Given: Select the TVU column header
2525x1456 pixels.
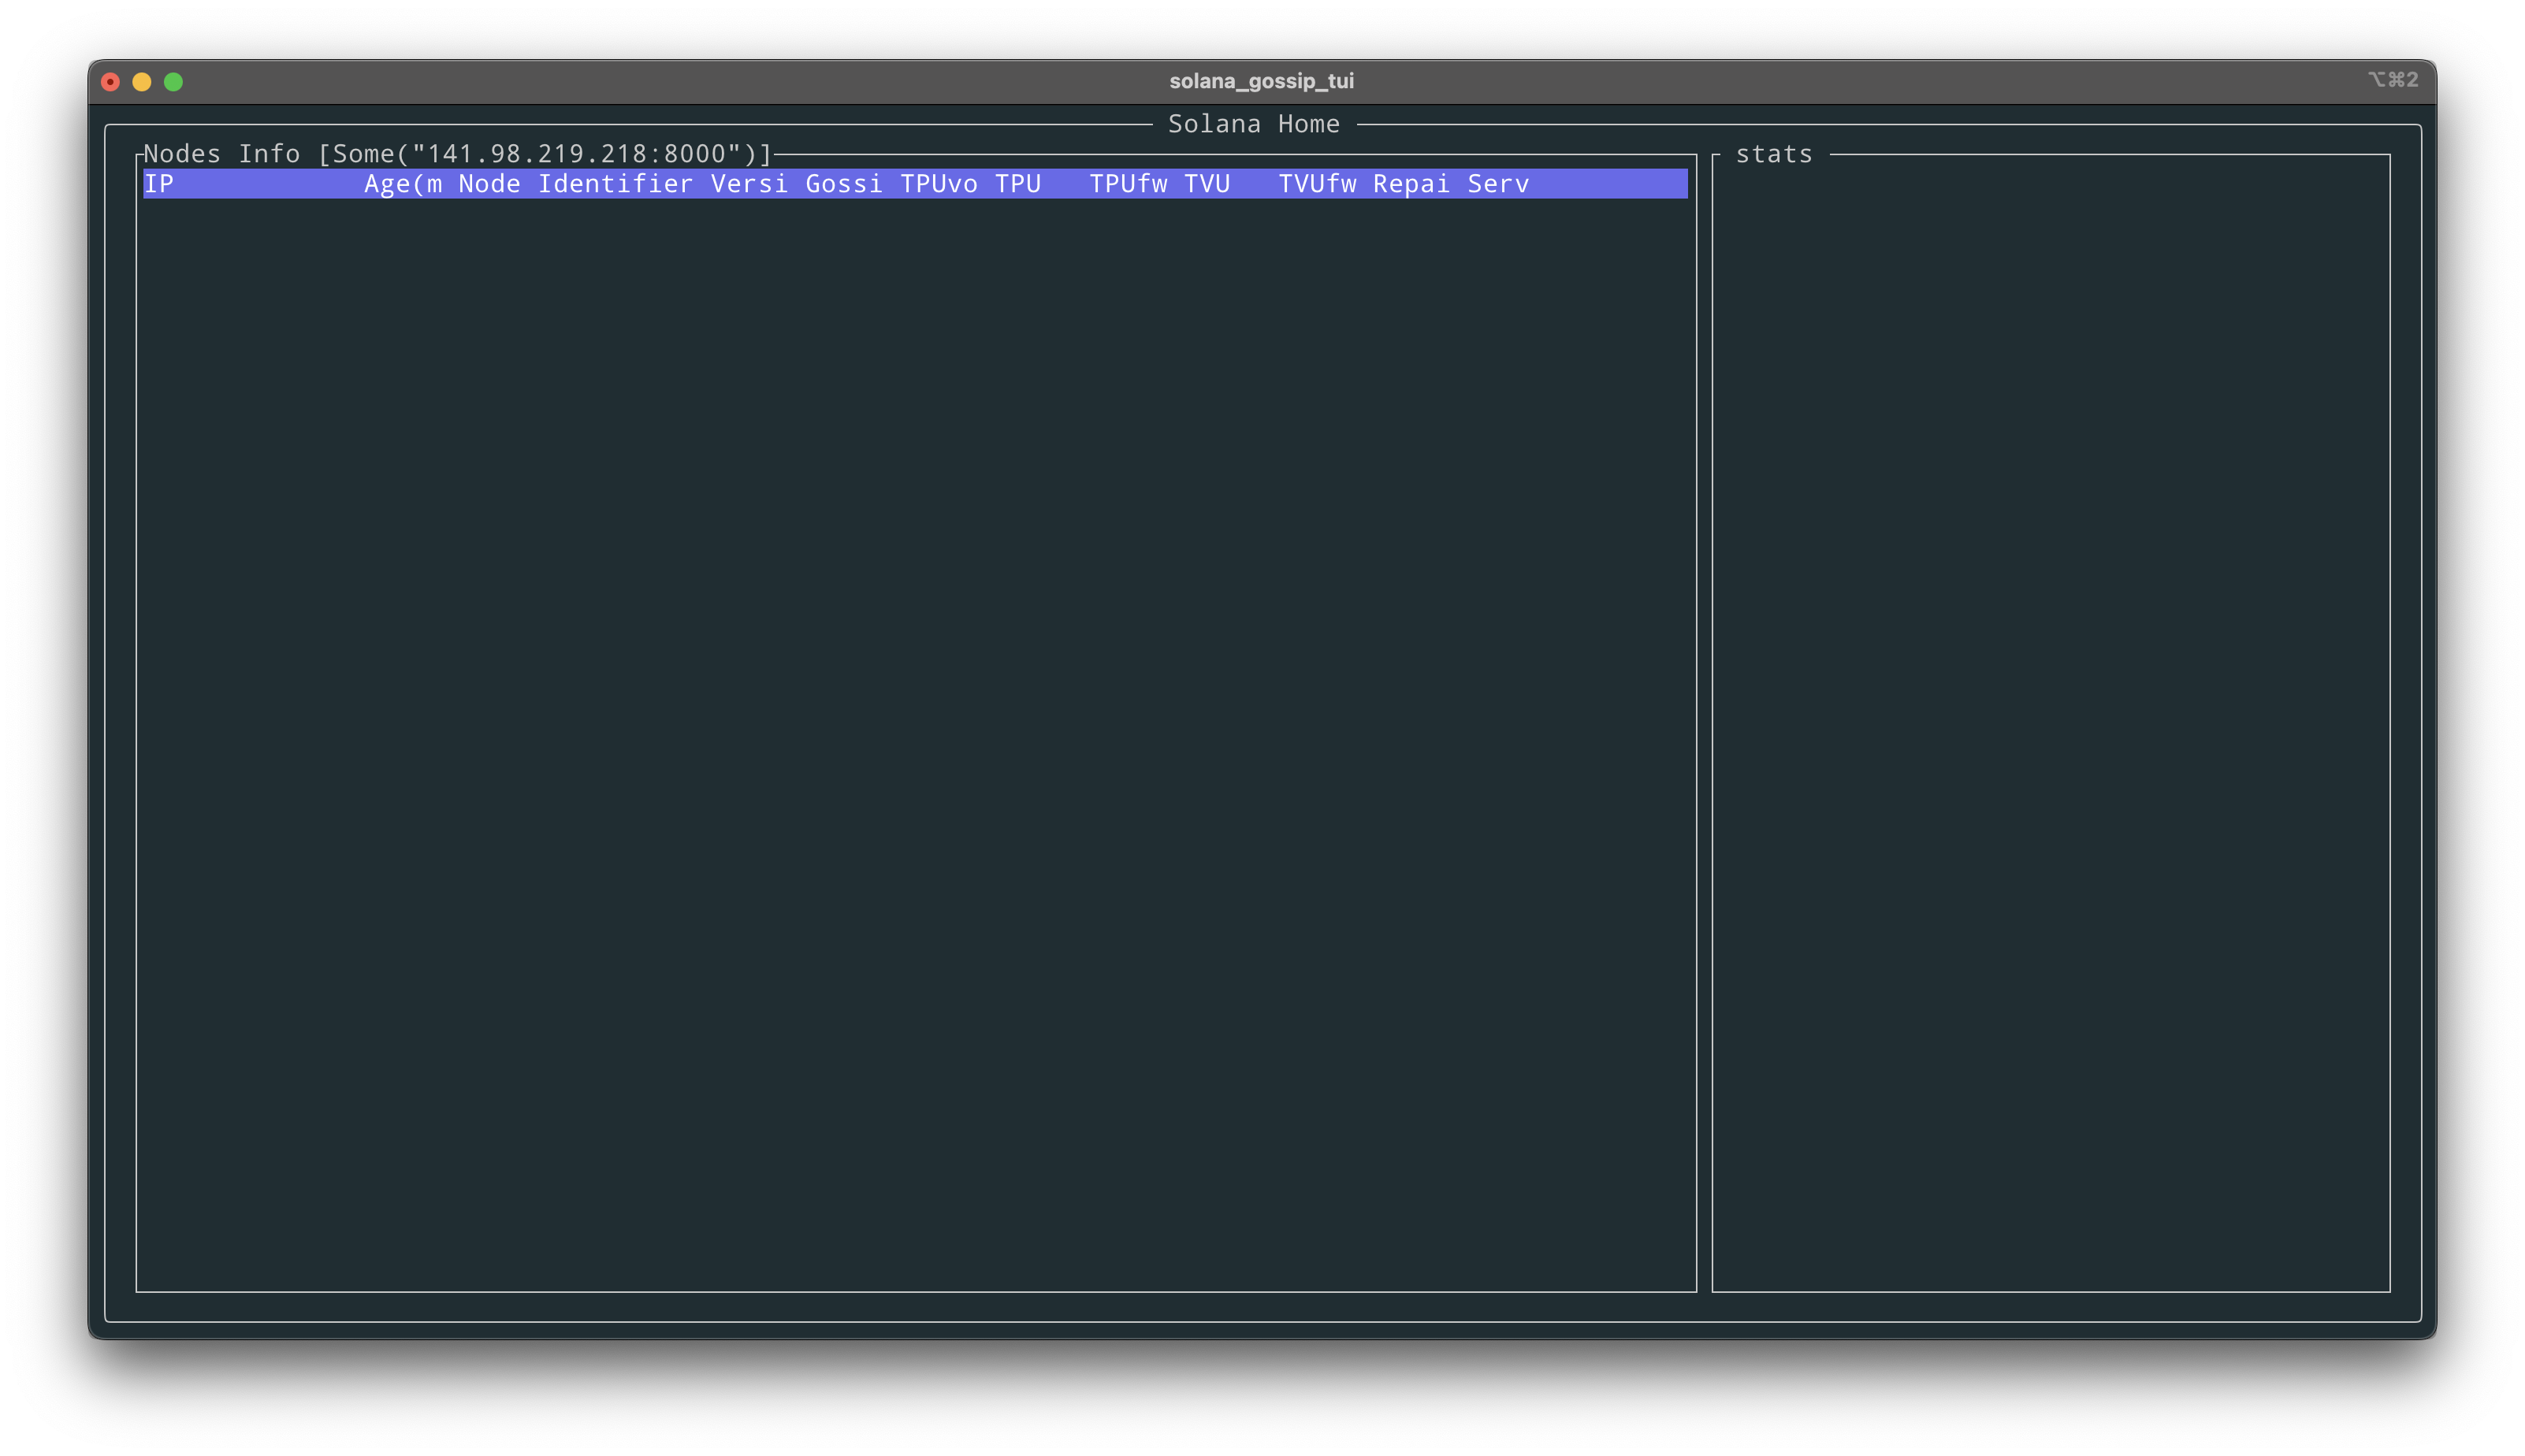Looking at the screenshot, I should point(1207,184).
